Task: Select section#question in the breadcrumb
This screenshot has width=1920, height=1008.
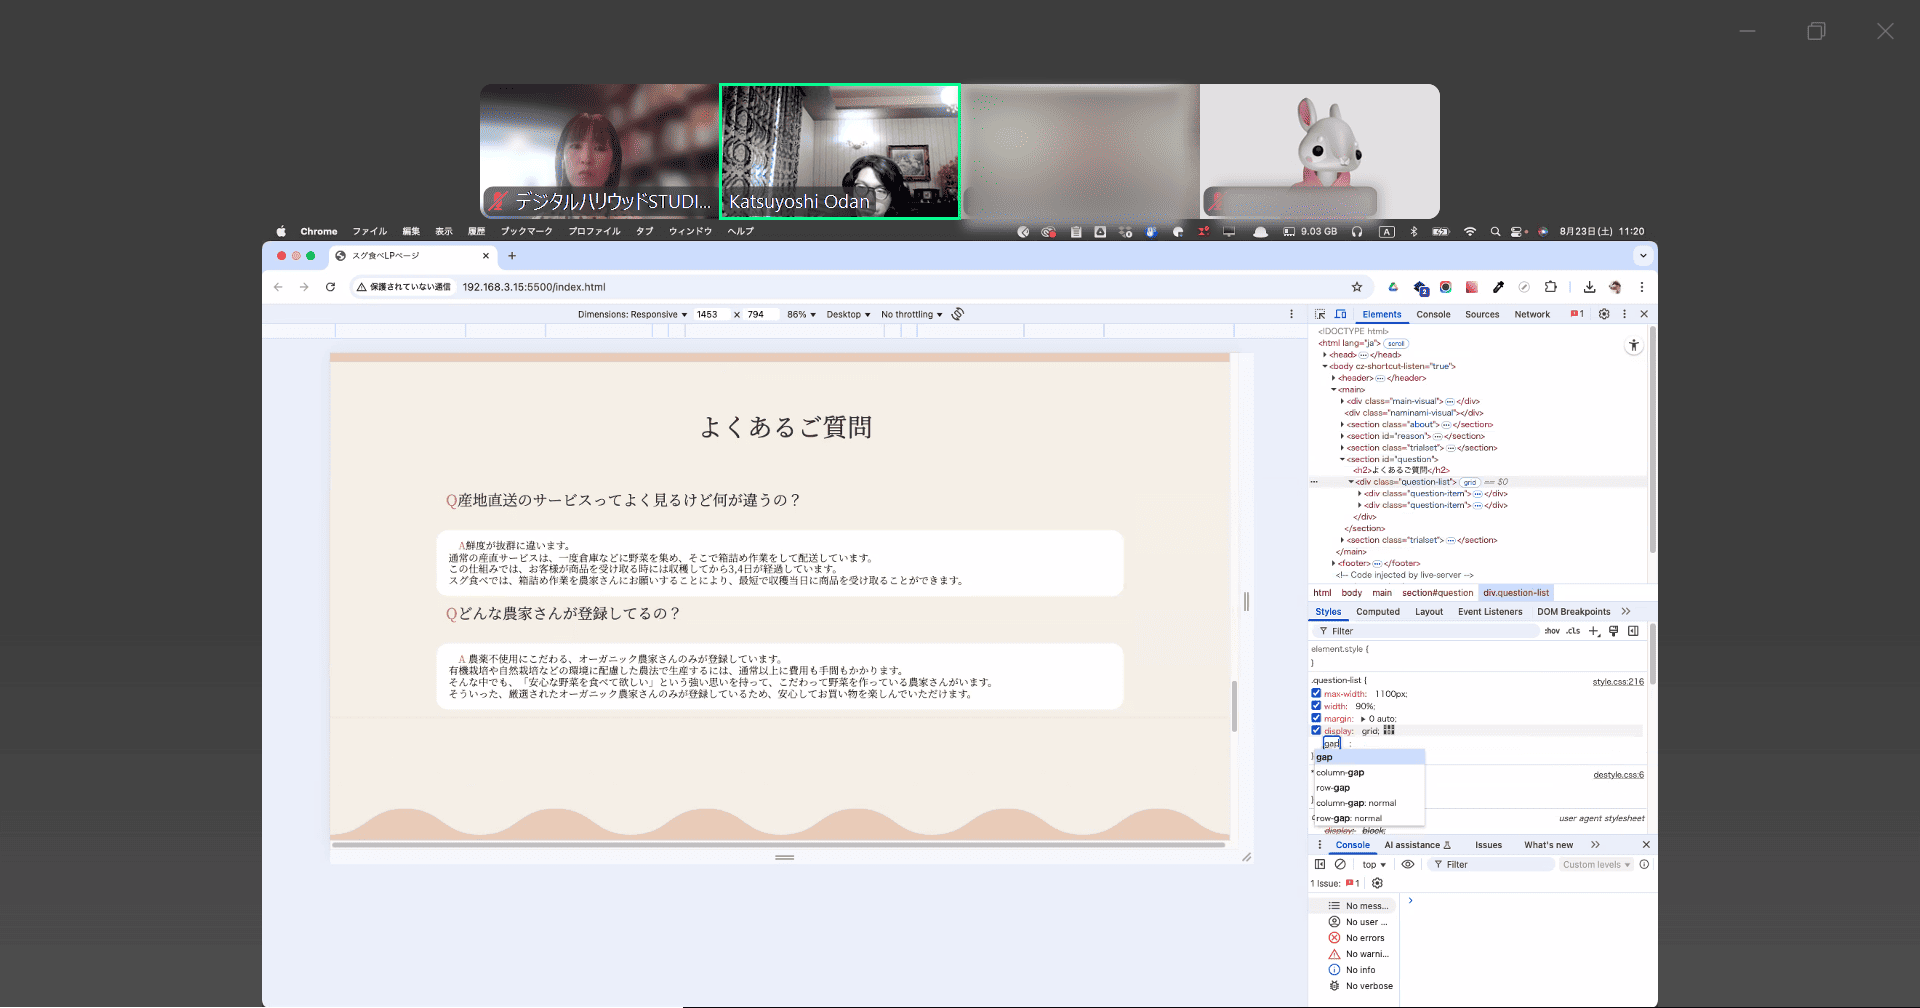Action: [1437, 593]
